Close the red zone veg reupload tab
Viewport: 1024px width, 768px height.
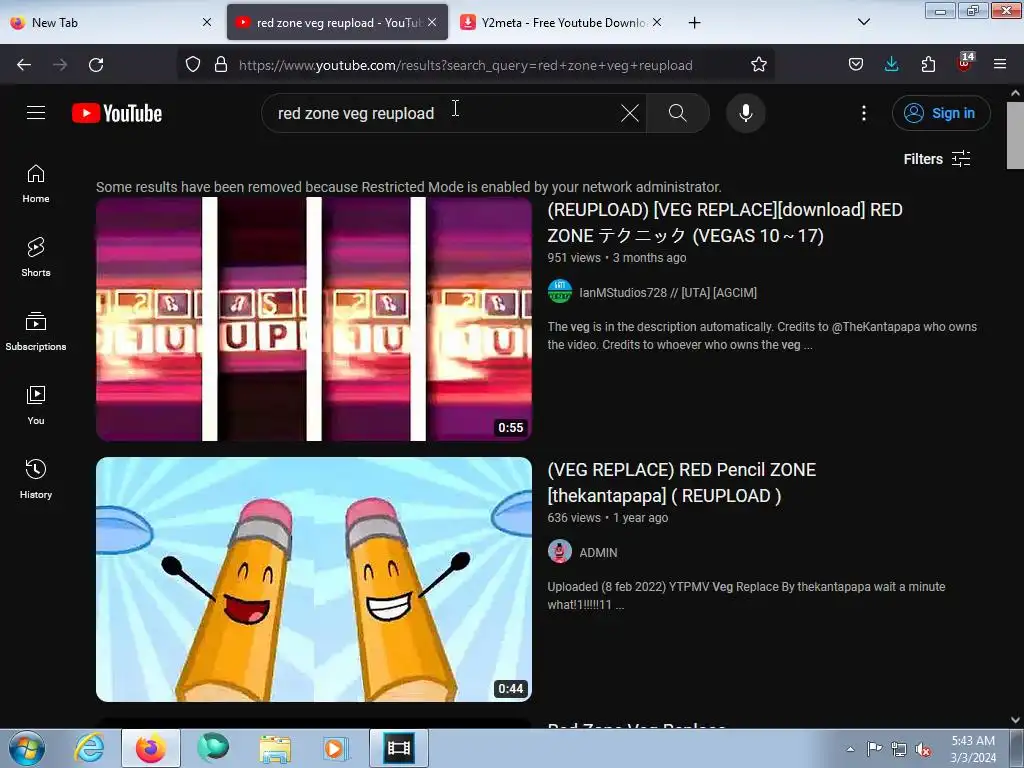(432, 22)
